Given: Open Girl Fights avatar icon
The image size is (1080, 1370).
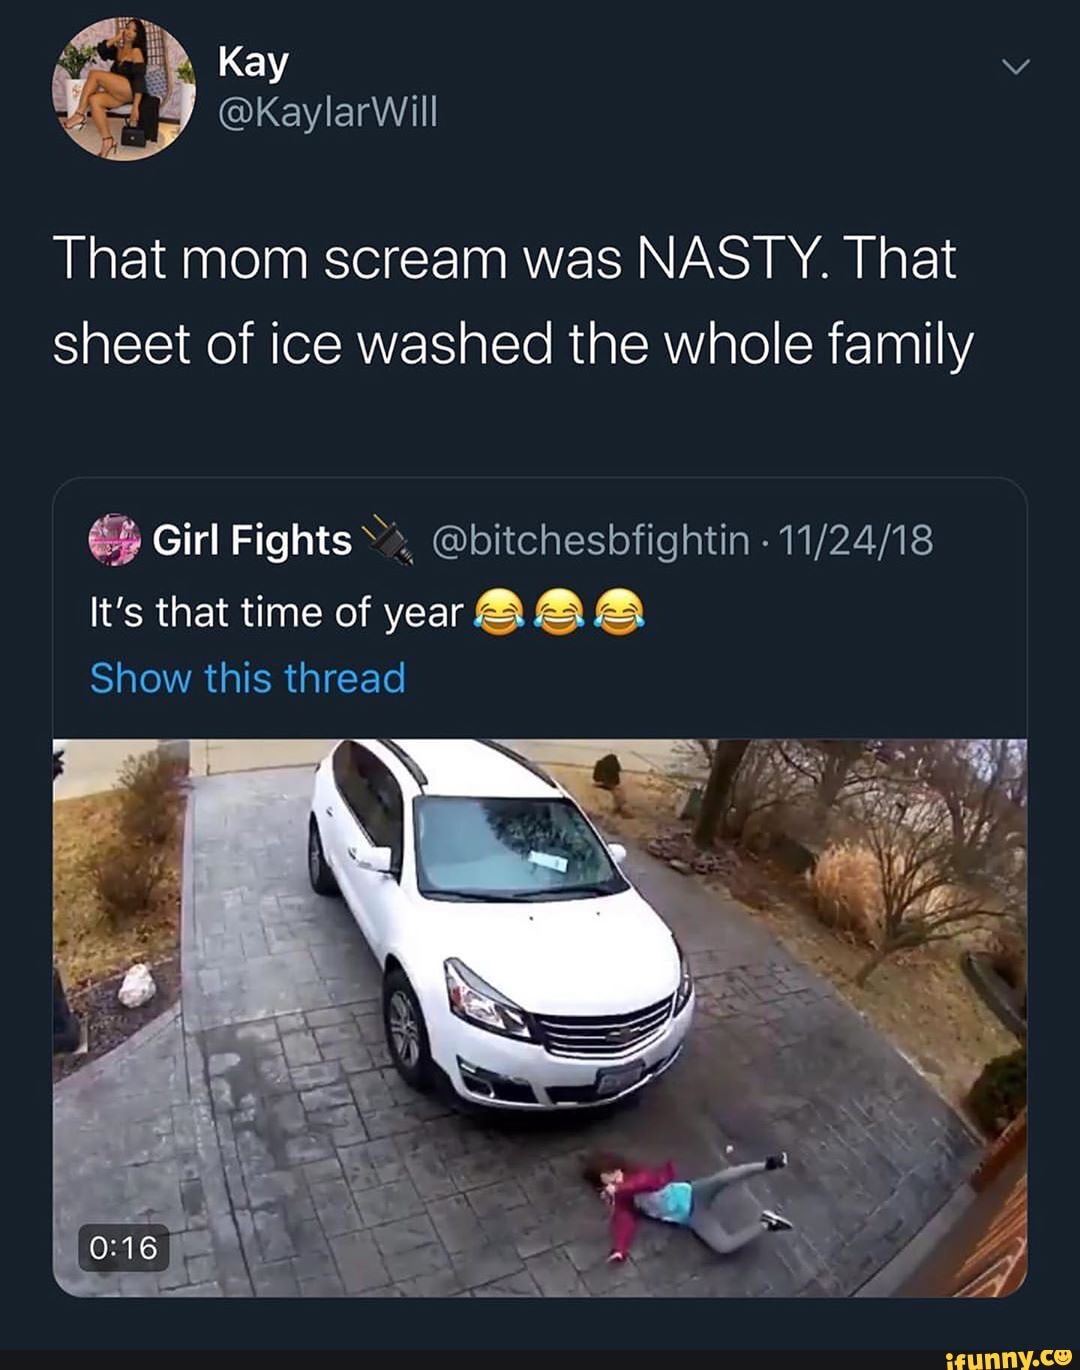Looking at the screenshot, I should [x=115, y=540].
